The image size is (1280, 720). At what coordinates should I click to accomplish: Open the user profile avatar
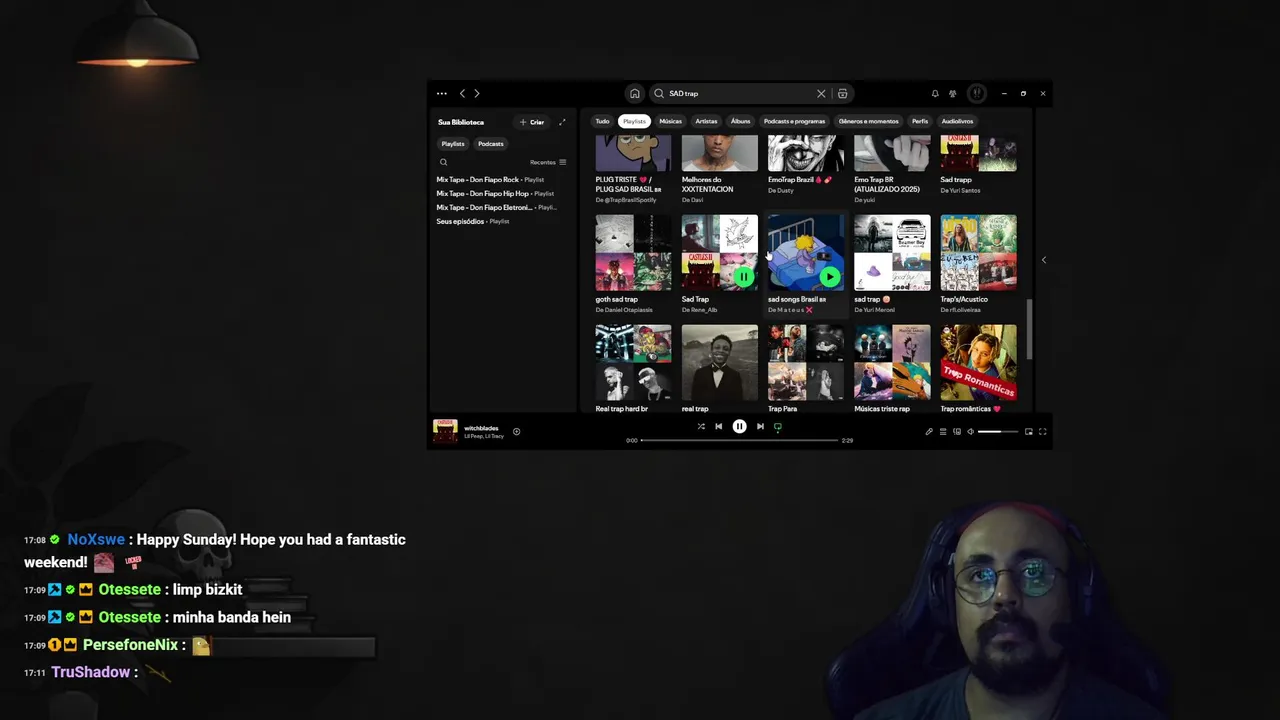click(x=977, y=93)
